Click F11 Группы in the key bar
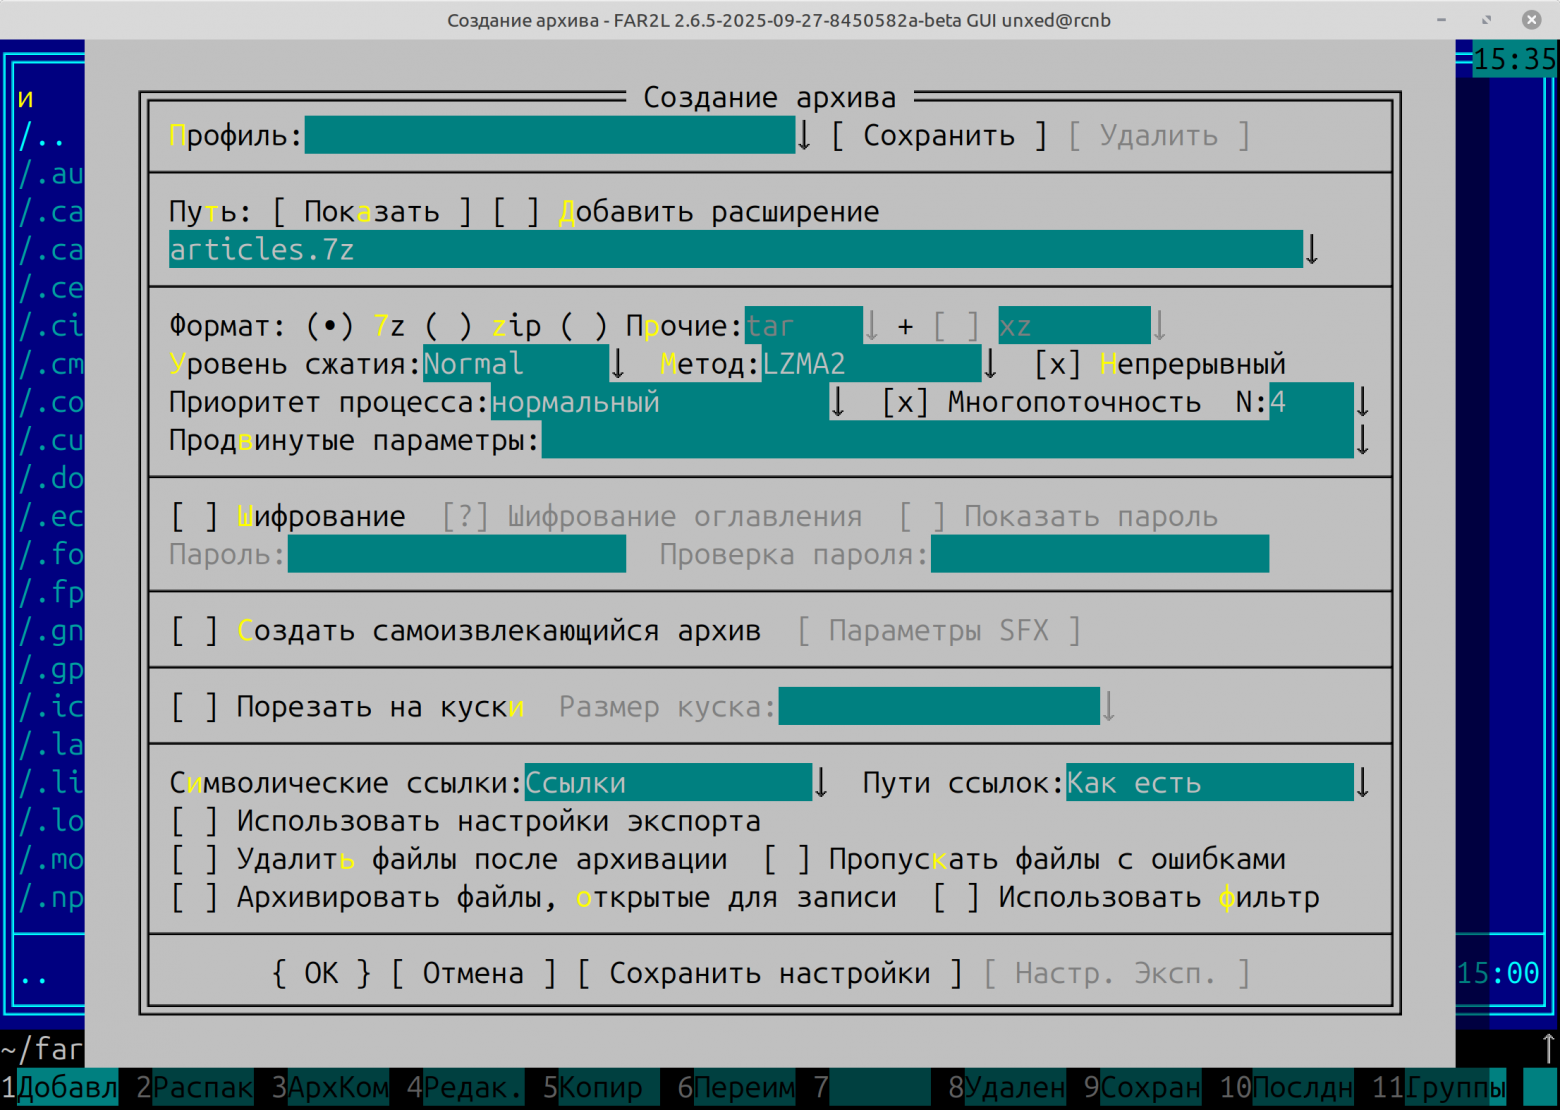The width and height of the screenshot is (1560, 1110). pos(1438,1088)
